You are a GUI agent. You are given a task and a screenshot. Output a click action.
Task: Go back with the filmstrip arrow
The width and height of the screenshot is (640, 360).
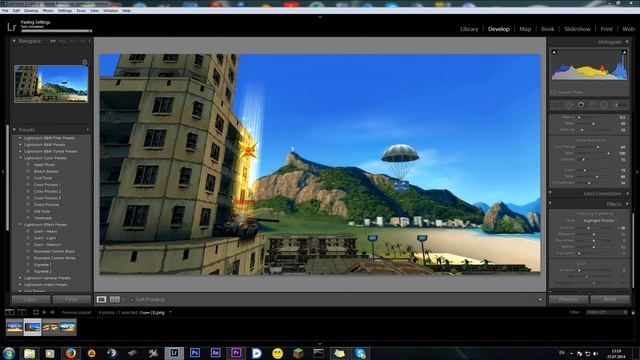(x=44, y=312)
